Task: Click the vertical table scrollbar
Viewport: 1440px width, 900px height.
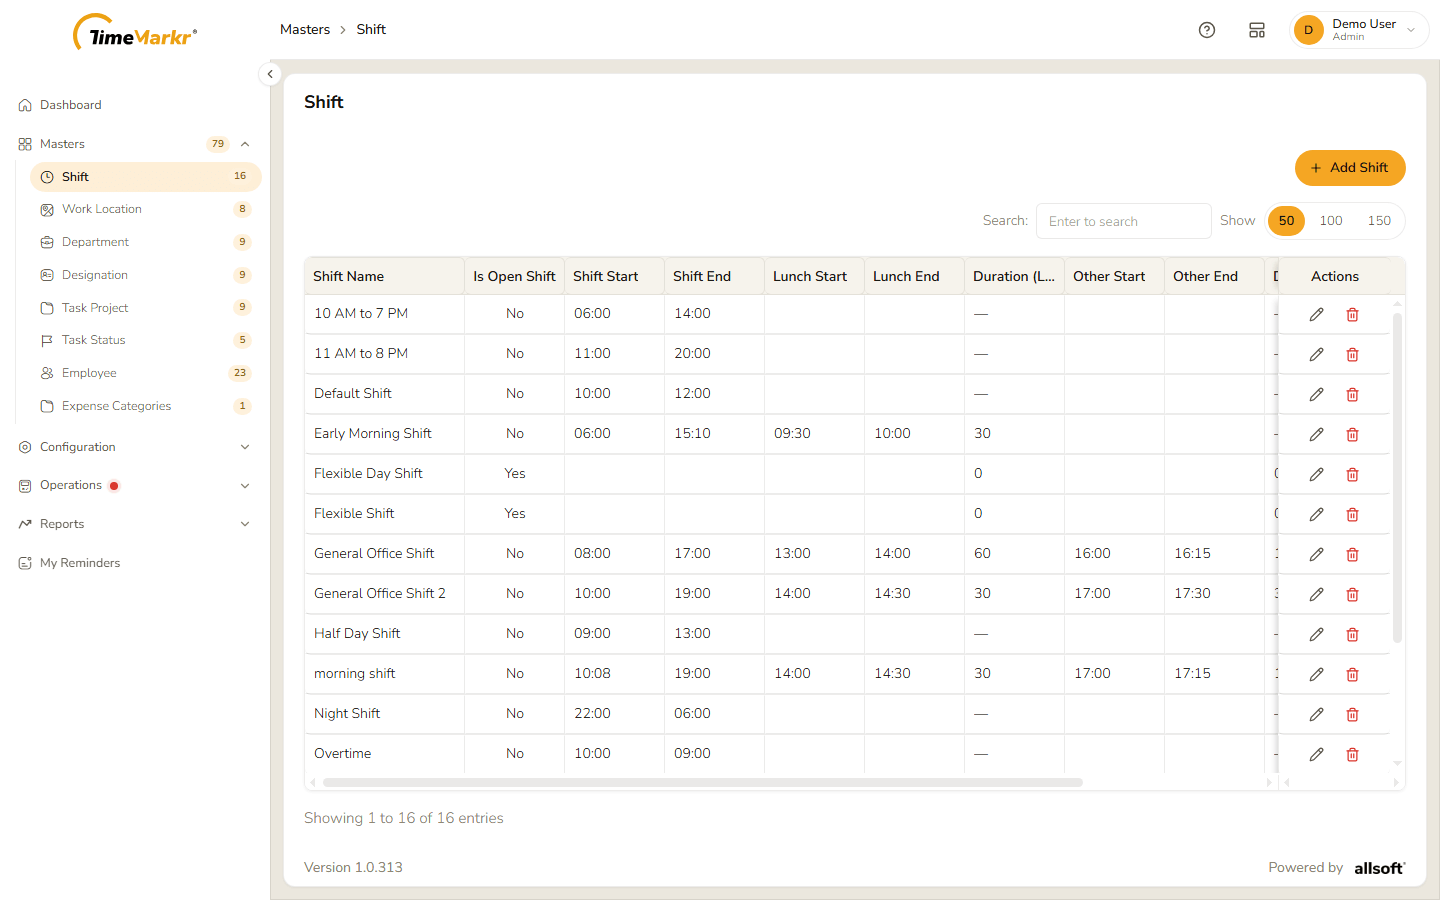Action: 1397,478
